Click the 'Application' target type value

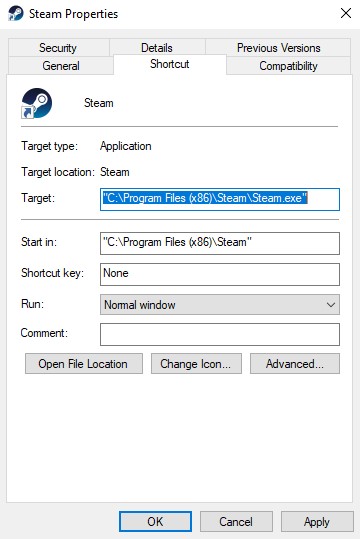pyautogui.click(x=126, y=146)
